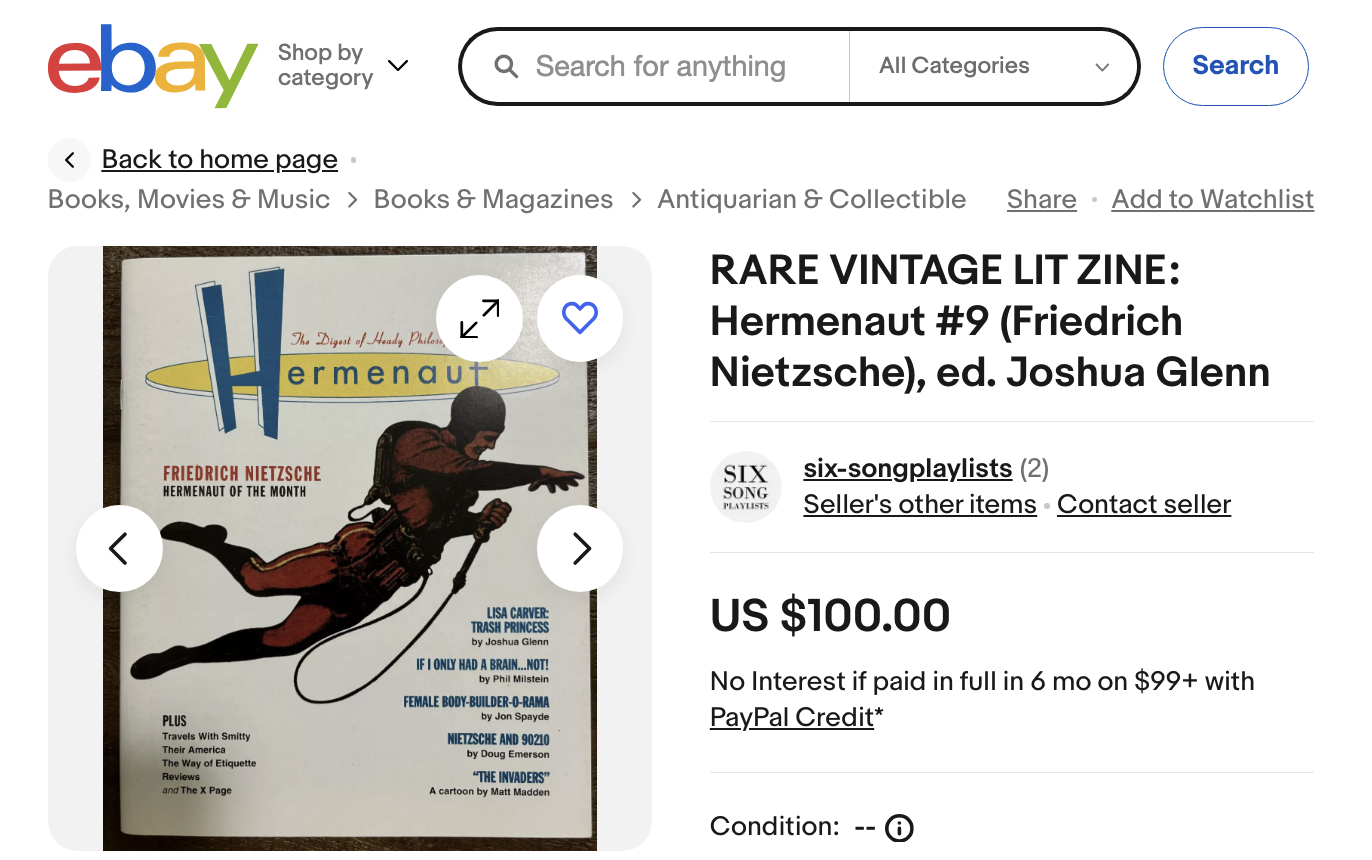Show the previous product image

click(x=119, y=548)
